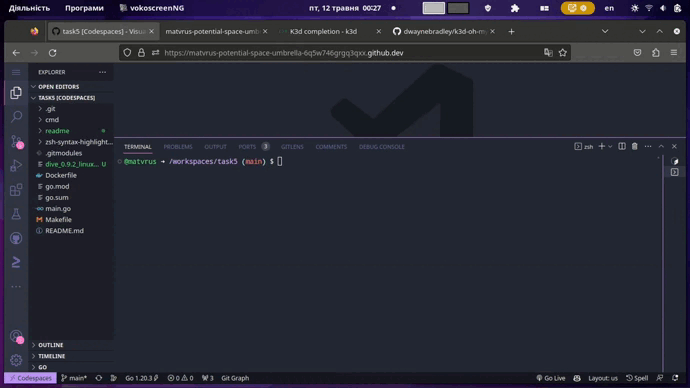Open the new terminal profile dropdown arrow

(610, 146)
